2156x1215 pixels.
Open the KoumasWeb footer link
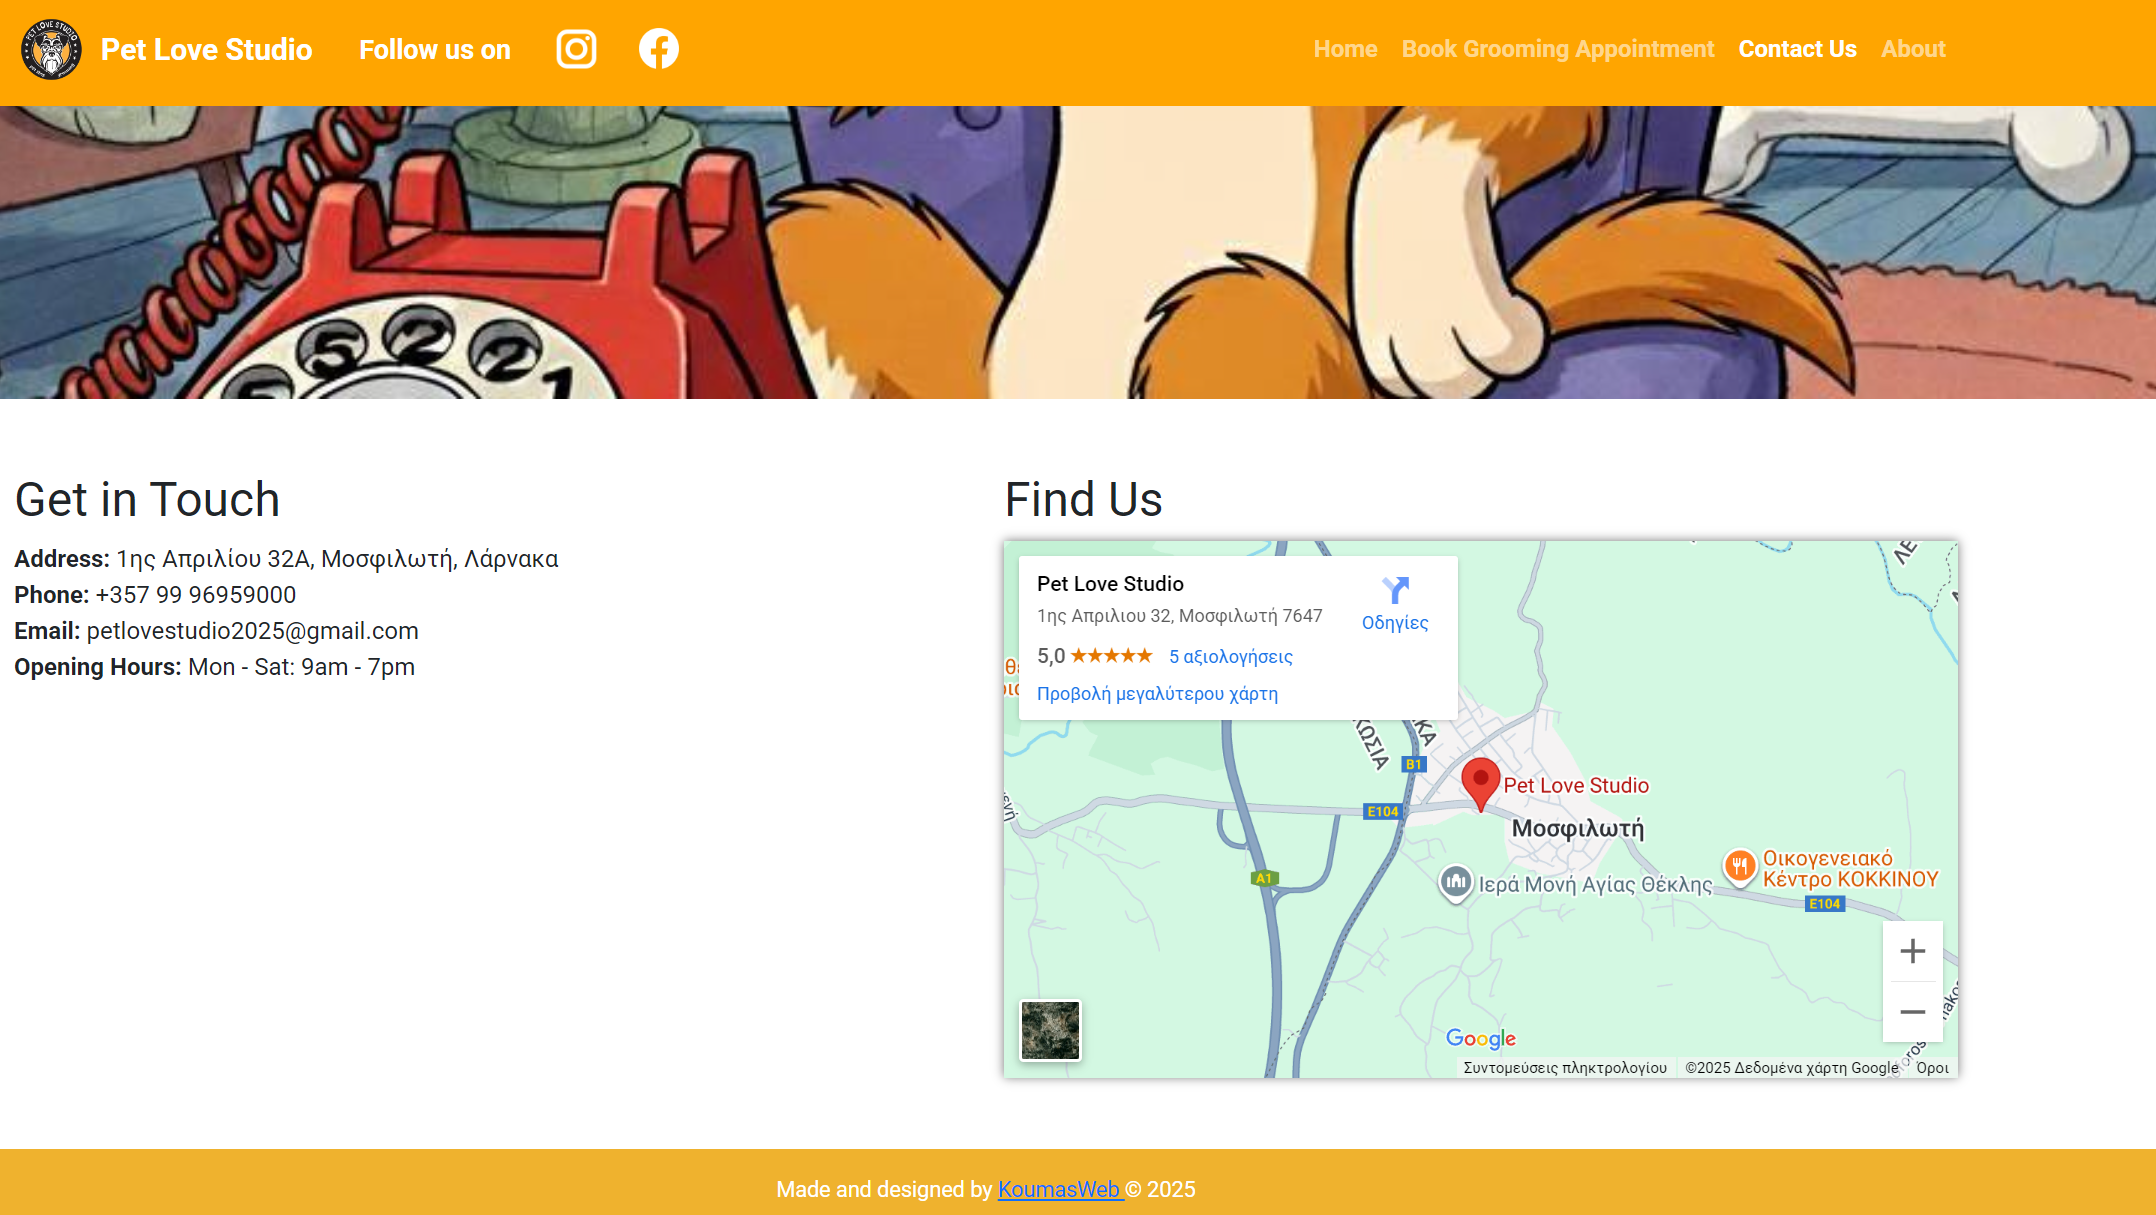point(1059,1189)
